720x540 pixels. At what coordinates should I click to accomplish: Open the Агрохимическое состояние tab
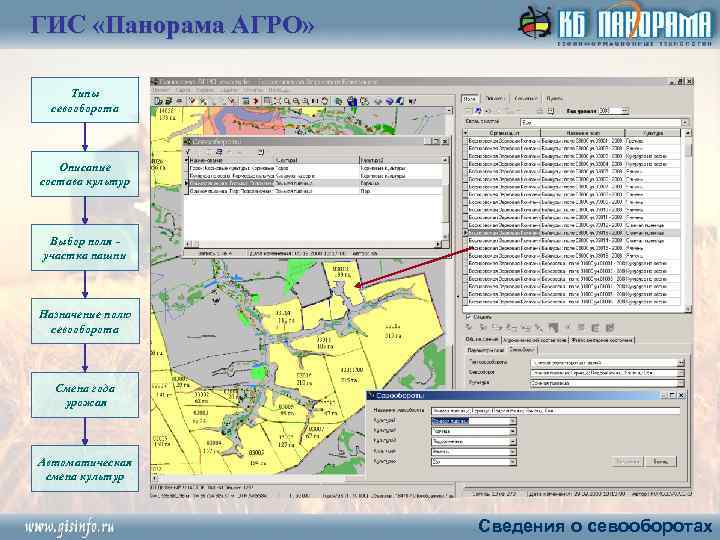pyautogui.click(x=535, y=340)
